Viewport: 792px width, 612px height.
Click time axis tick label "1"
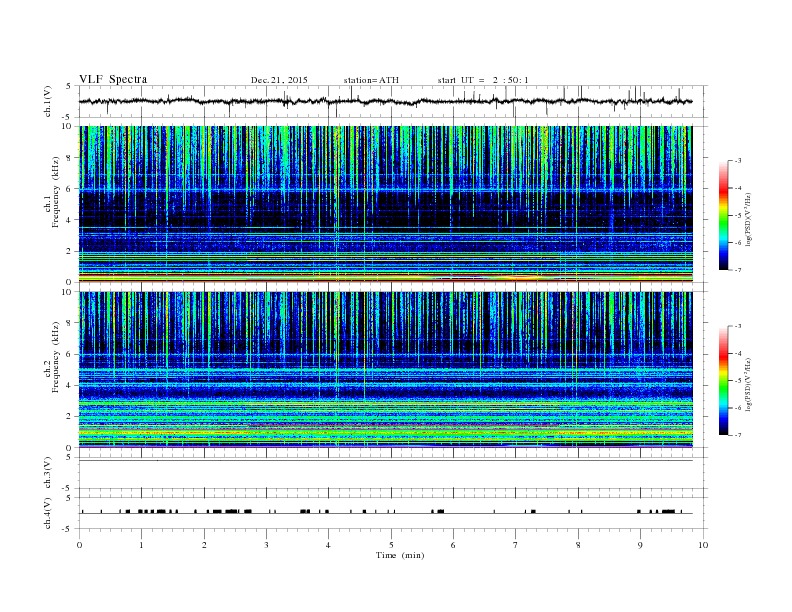tap(141, 545)
